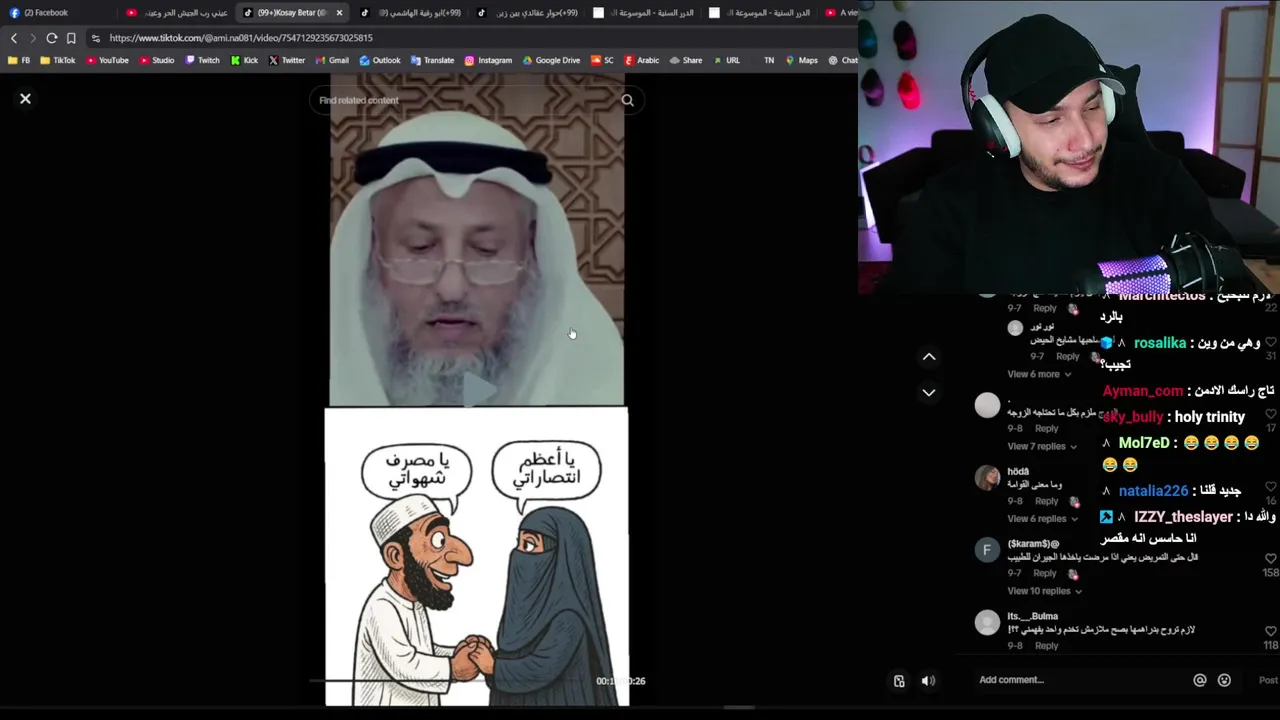Expand View 10 replies under ($karam$)@ comment
The height and width of the screenshot is (720, 1280).
point(1044,591)
